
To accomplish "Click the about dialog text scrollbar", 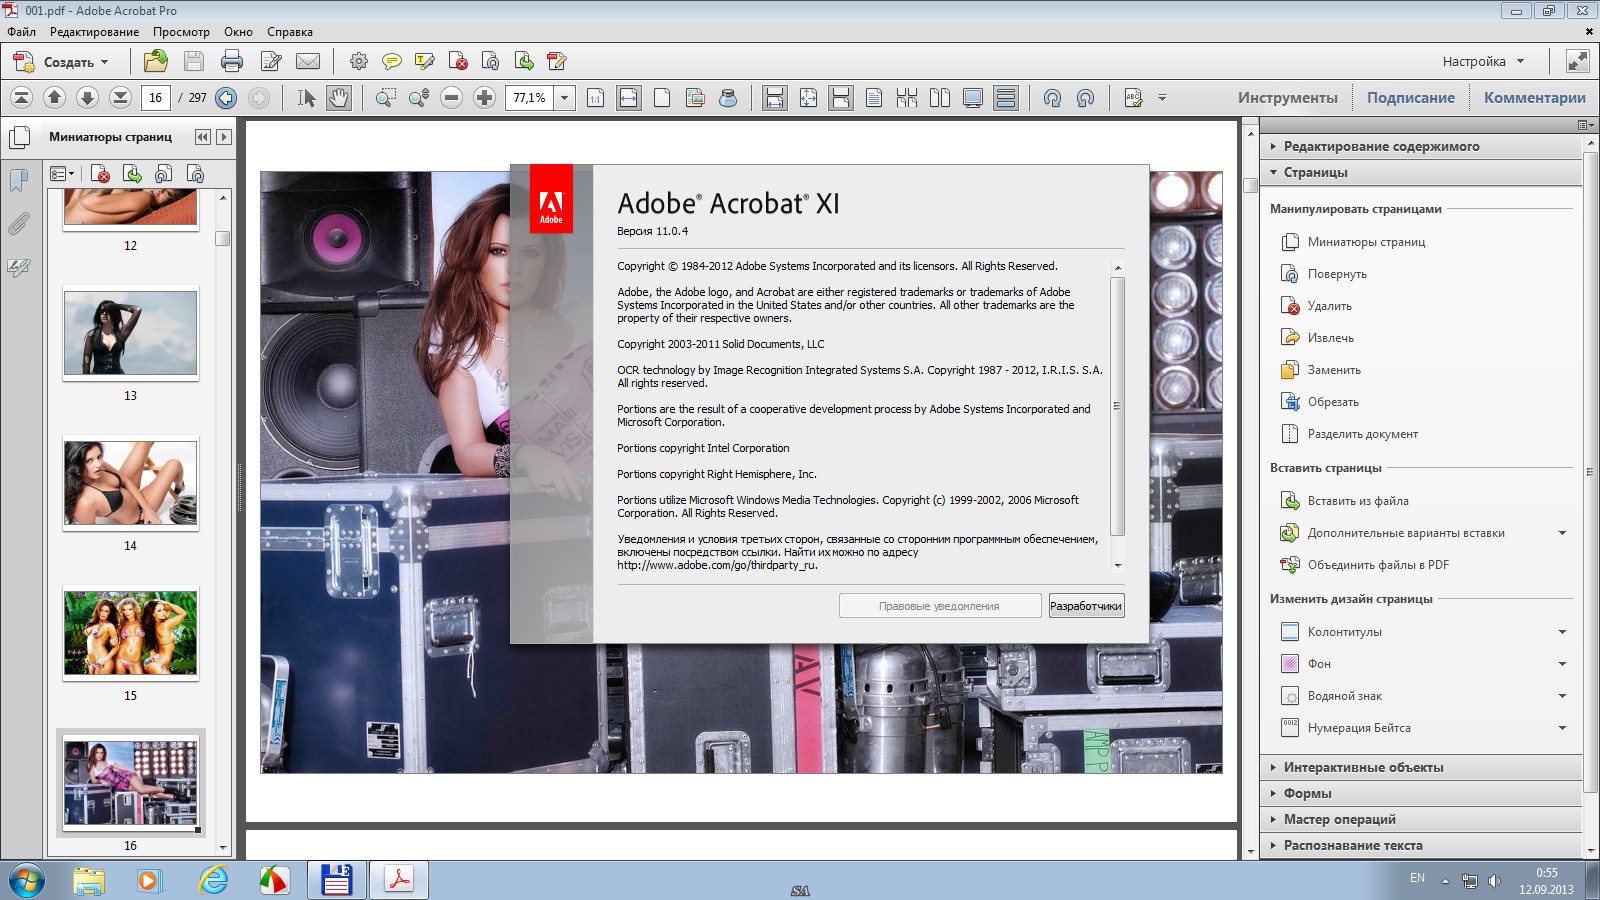I will (x=1118, y=406).
